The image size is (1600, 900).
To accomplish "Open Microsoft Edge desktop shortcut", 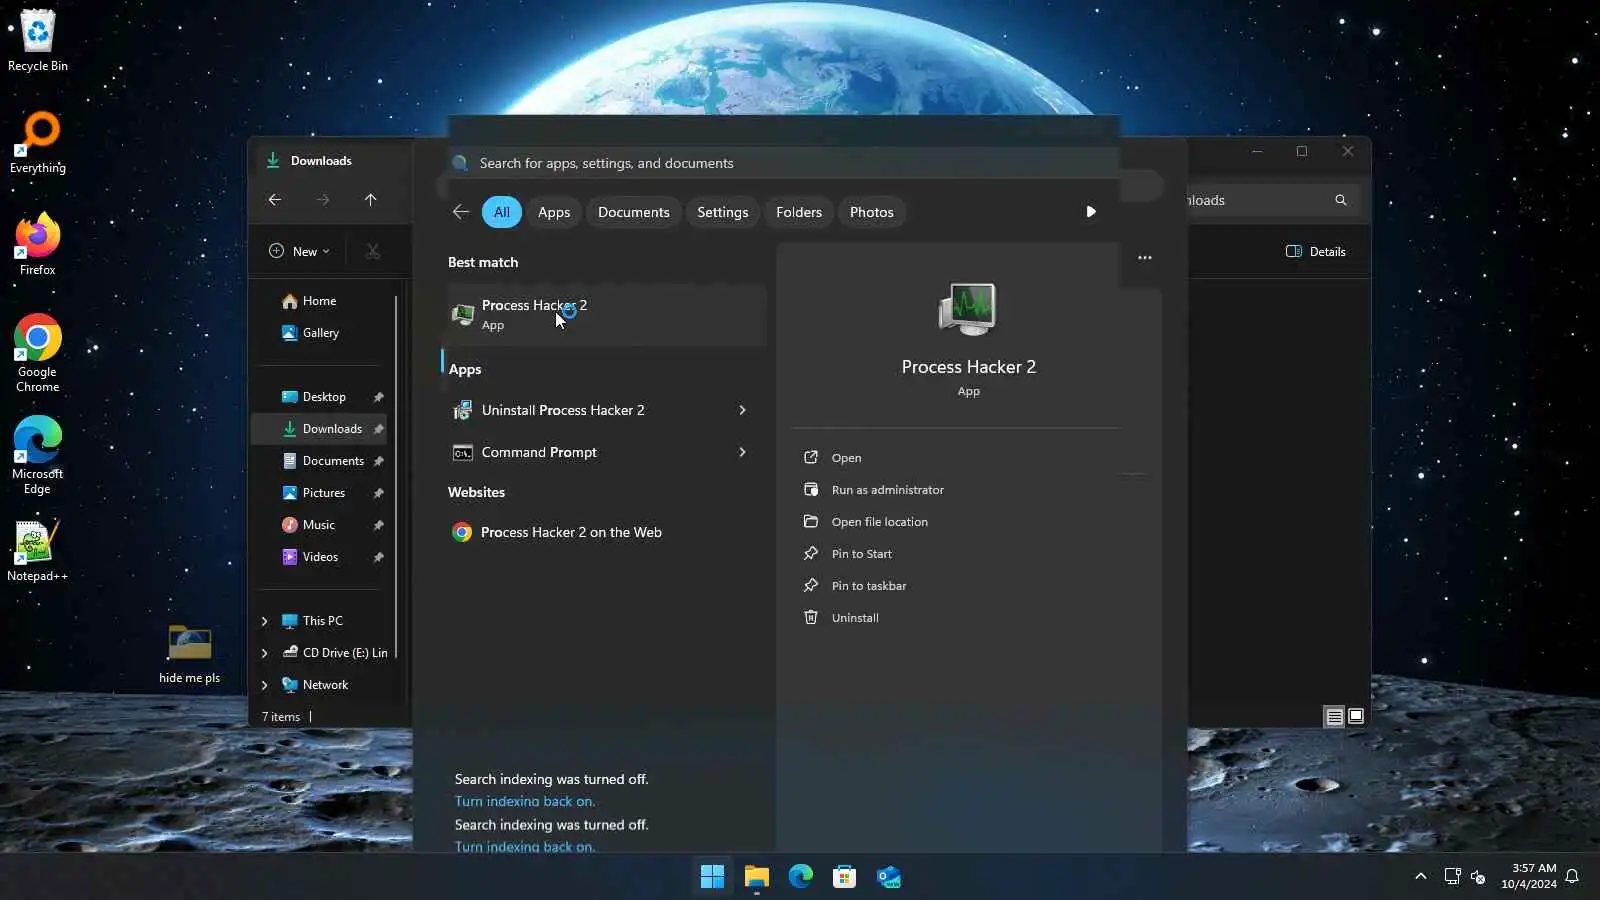I will point(38,455).
